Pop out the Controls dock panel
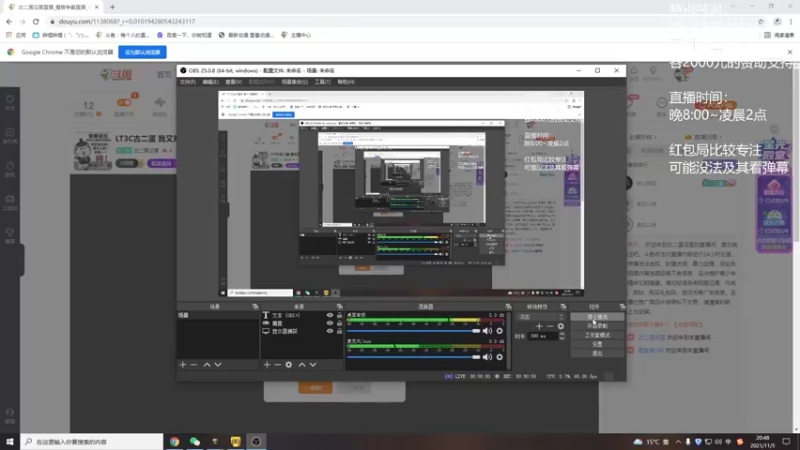800x450 pixels. coord(622,307)
